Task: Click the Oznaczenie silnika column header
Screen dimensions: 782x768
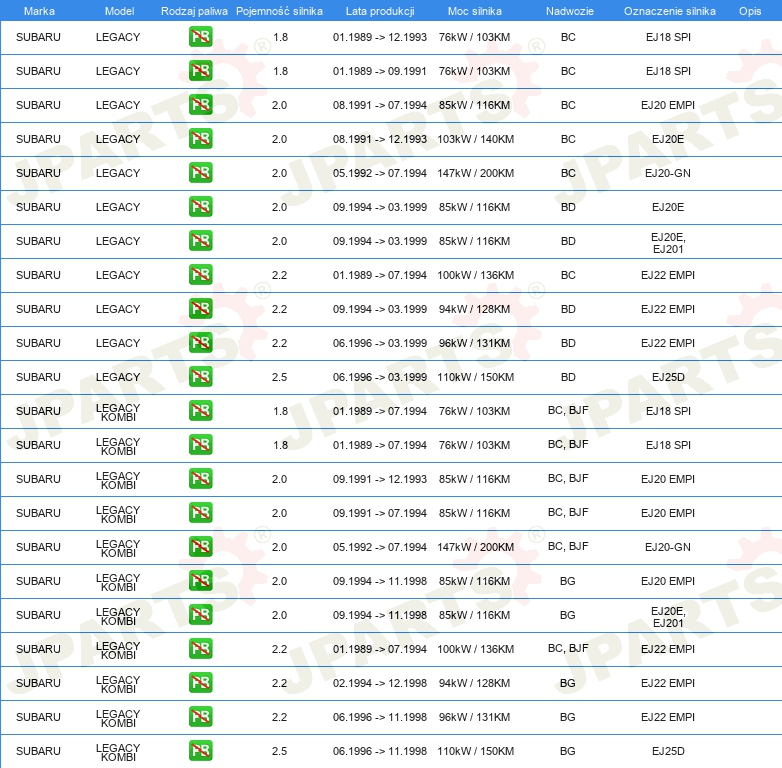Action: (x=670, y=11)
